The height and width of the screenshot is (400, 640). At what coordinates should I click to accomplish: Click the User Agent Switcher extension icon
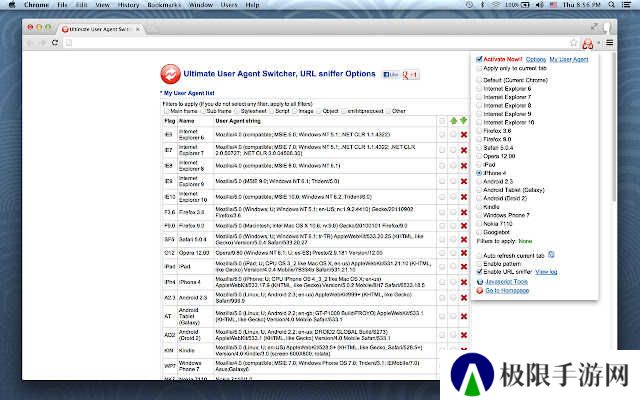[x=588, y=43]
